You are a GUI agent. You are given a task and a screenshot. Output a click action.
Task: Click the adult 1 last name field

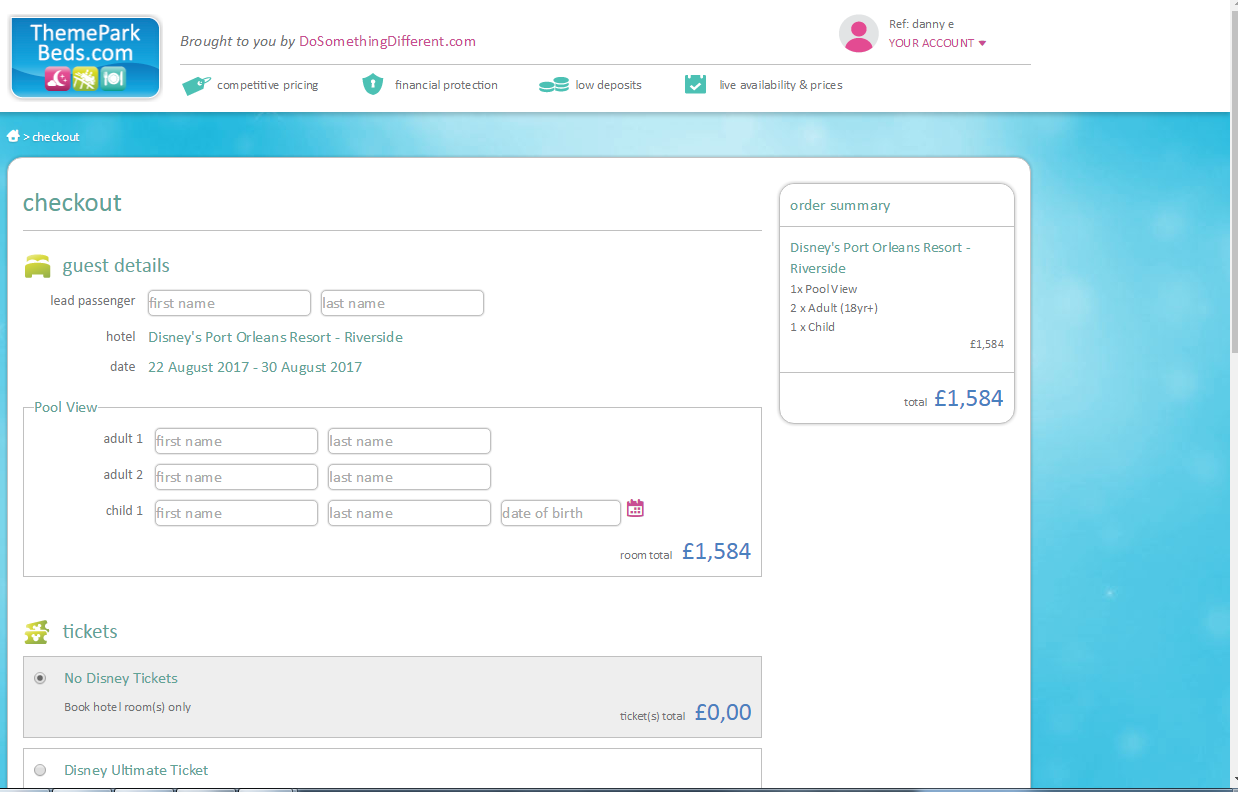coord(409,441)
